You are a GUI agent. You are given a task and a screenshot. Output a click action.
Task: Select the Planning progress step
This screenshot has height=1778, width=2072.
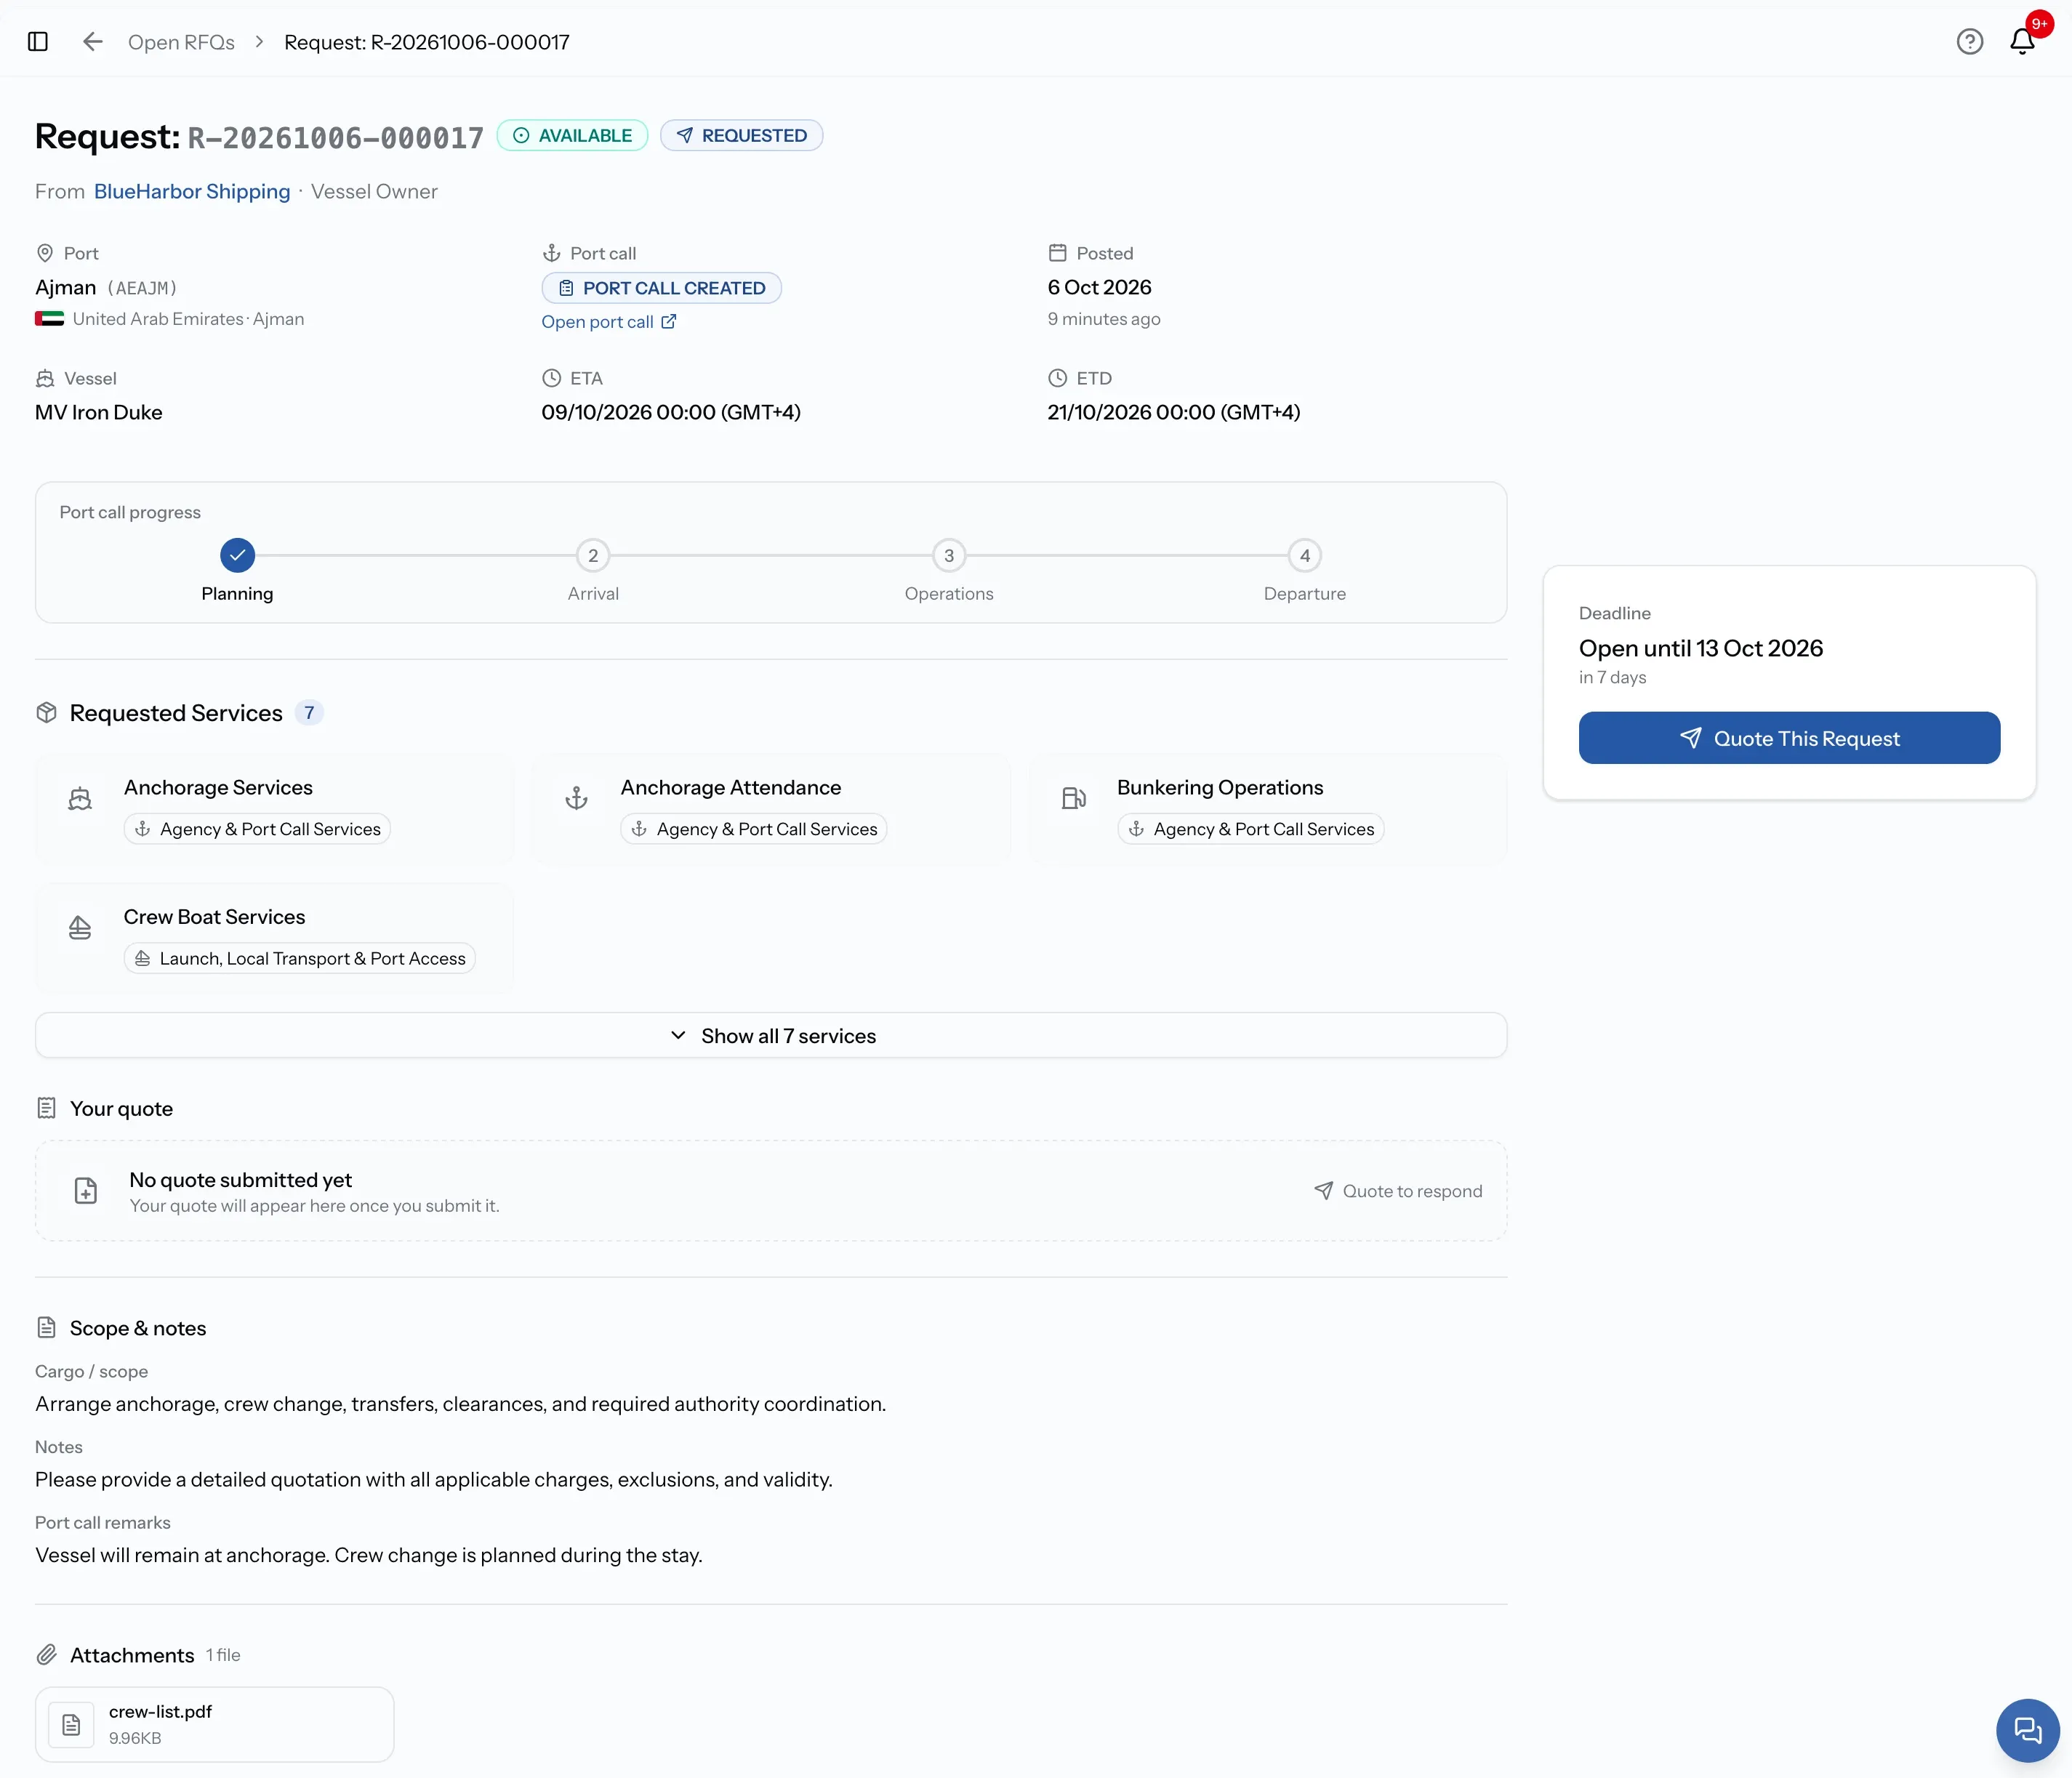point(237,555)
